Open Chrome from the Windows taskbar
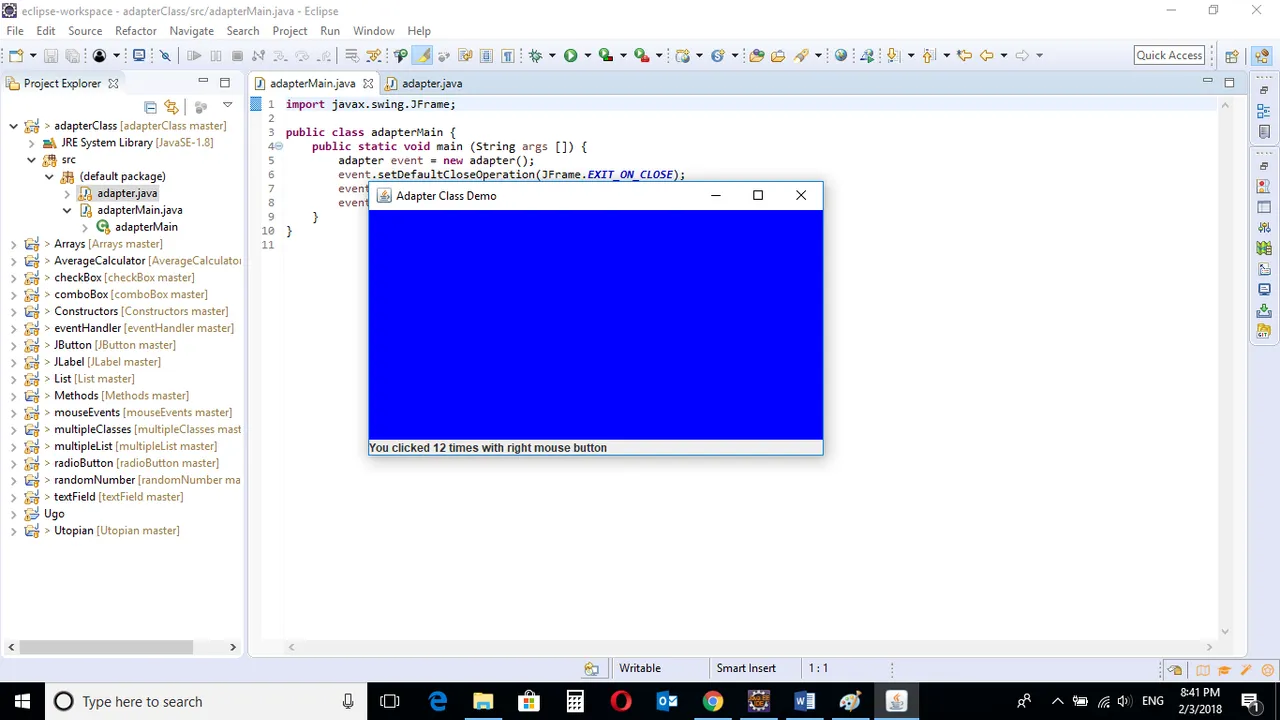The image size is (1280, 720). click(x=712, y=701)
